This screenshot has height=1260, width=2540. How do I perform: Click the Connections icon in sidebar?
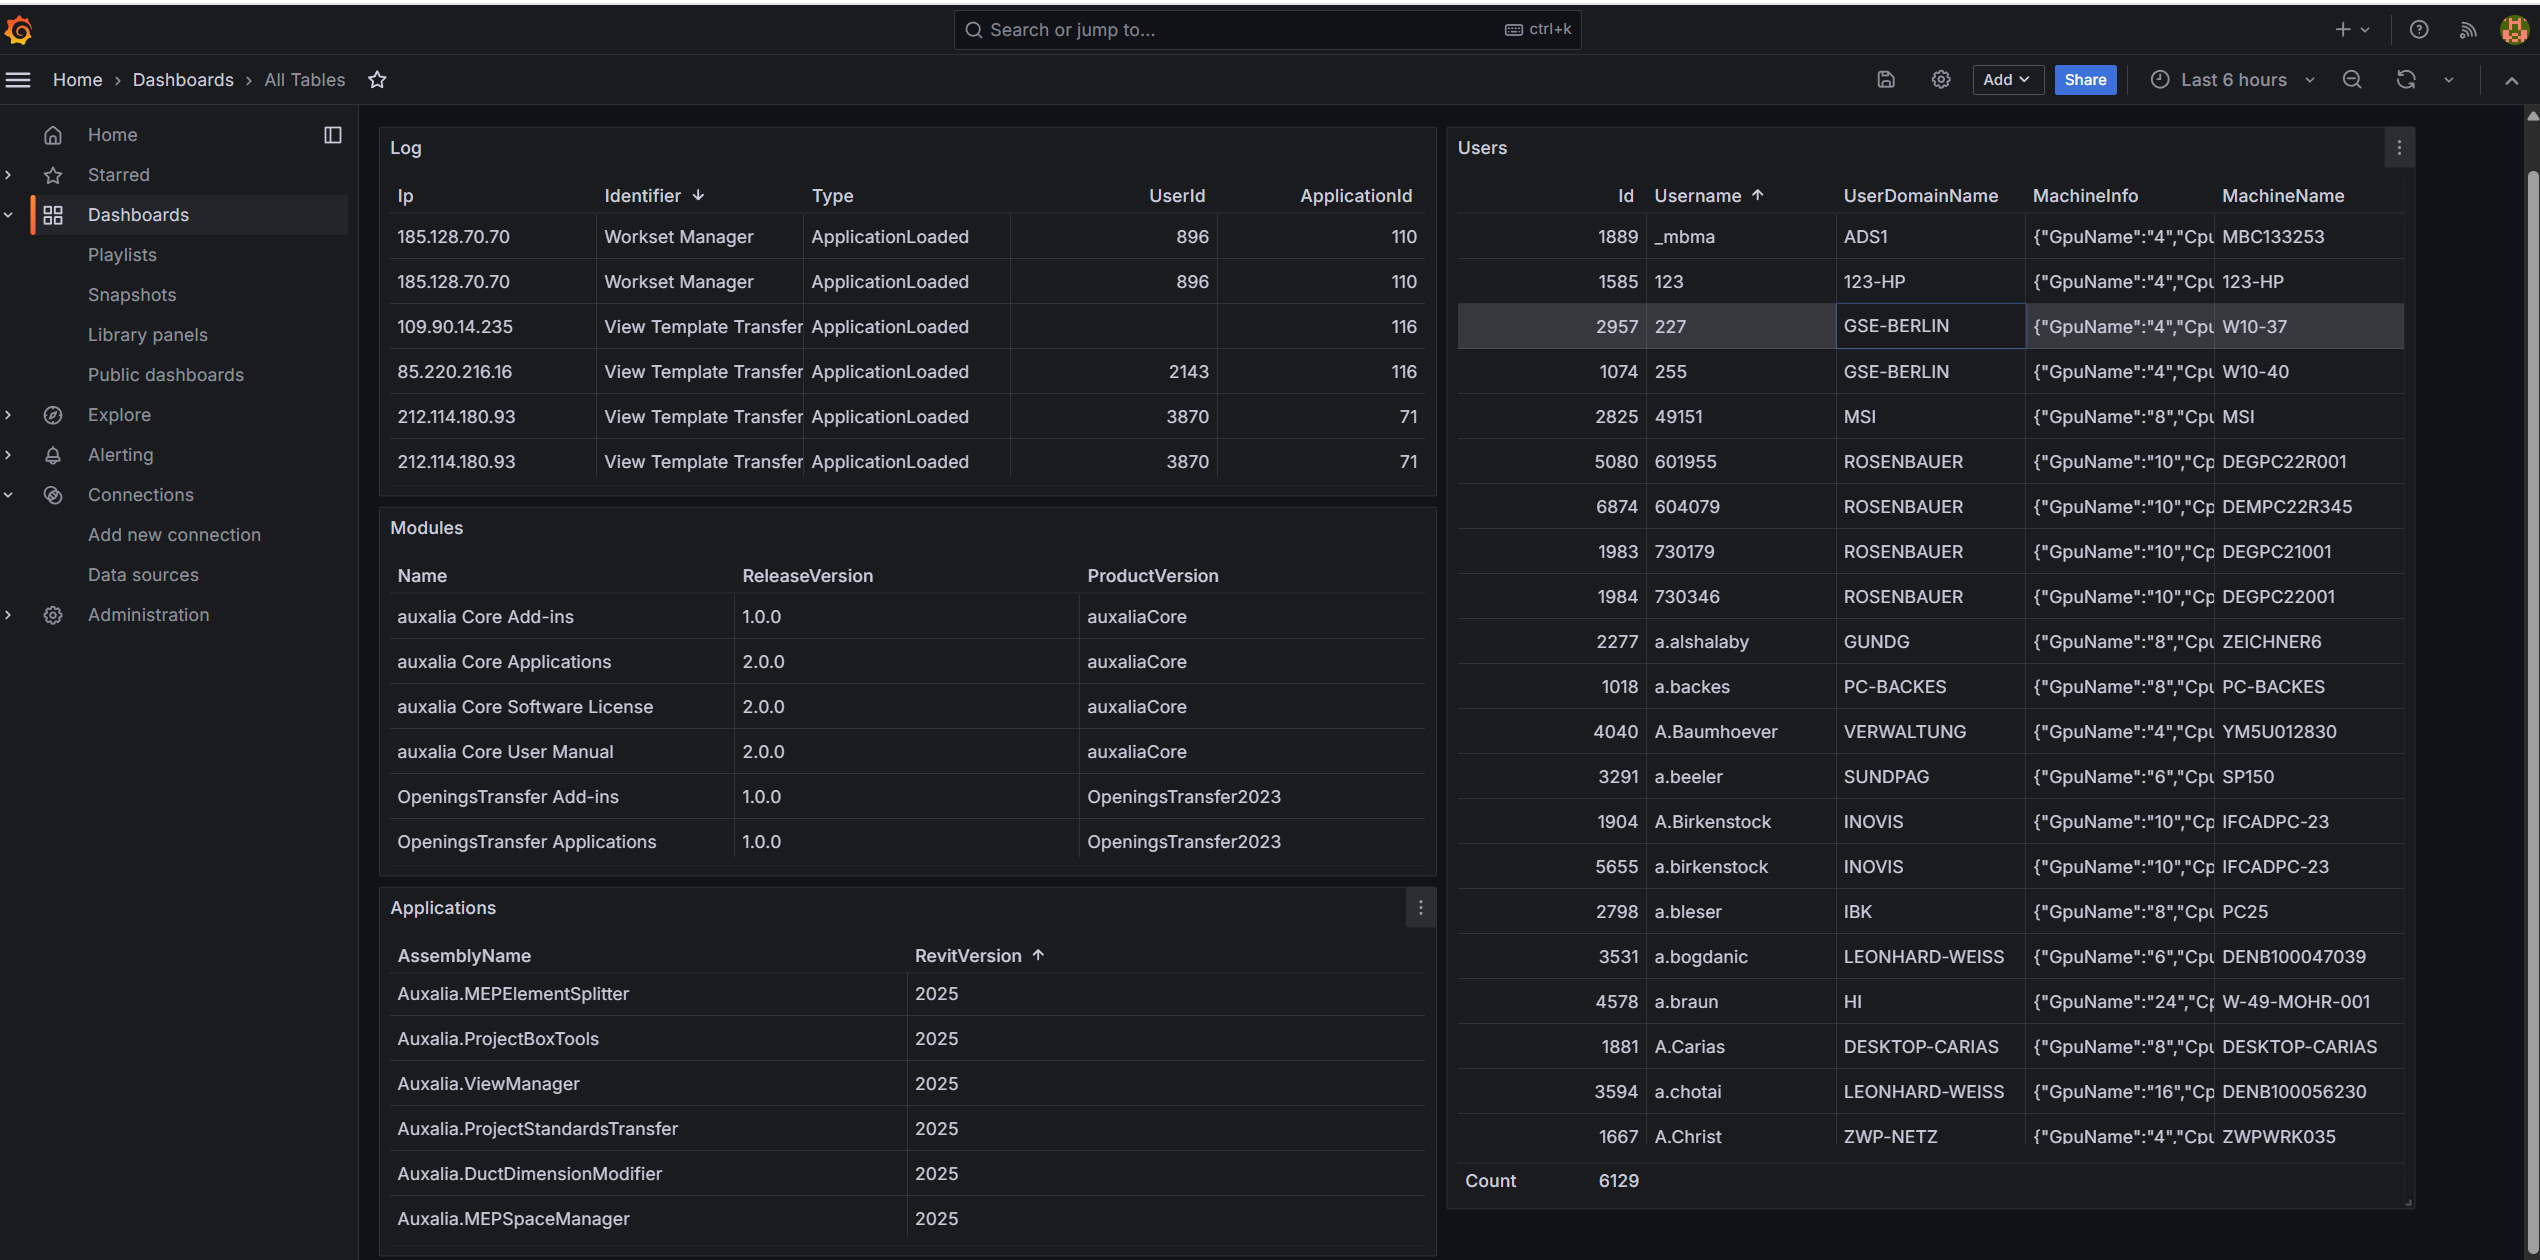(x=53, y=495)
